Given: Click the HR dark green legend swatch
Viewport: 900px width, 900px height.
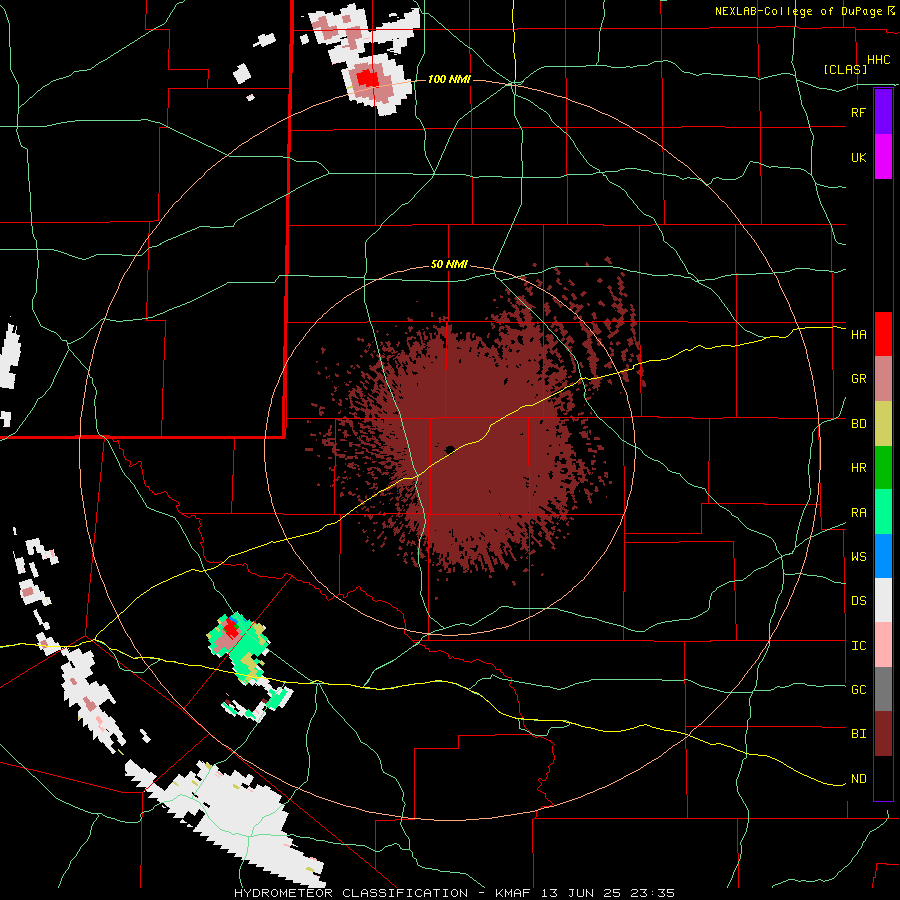Looking at the screenshot, I should pos(883,467).
